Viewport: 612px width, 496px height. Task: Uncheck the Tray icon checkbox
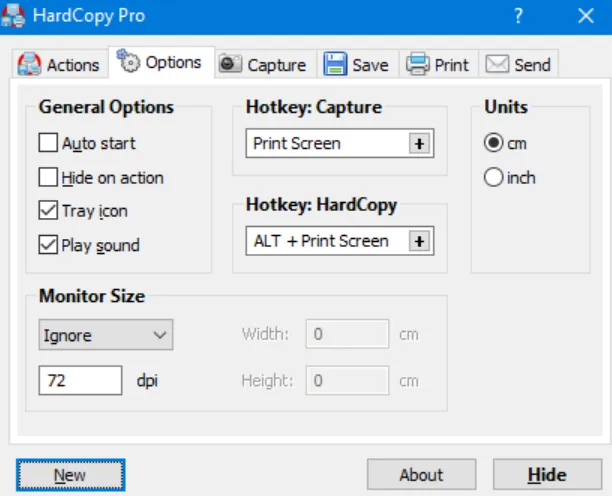pos(48,210)
